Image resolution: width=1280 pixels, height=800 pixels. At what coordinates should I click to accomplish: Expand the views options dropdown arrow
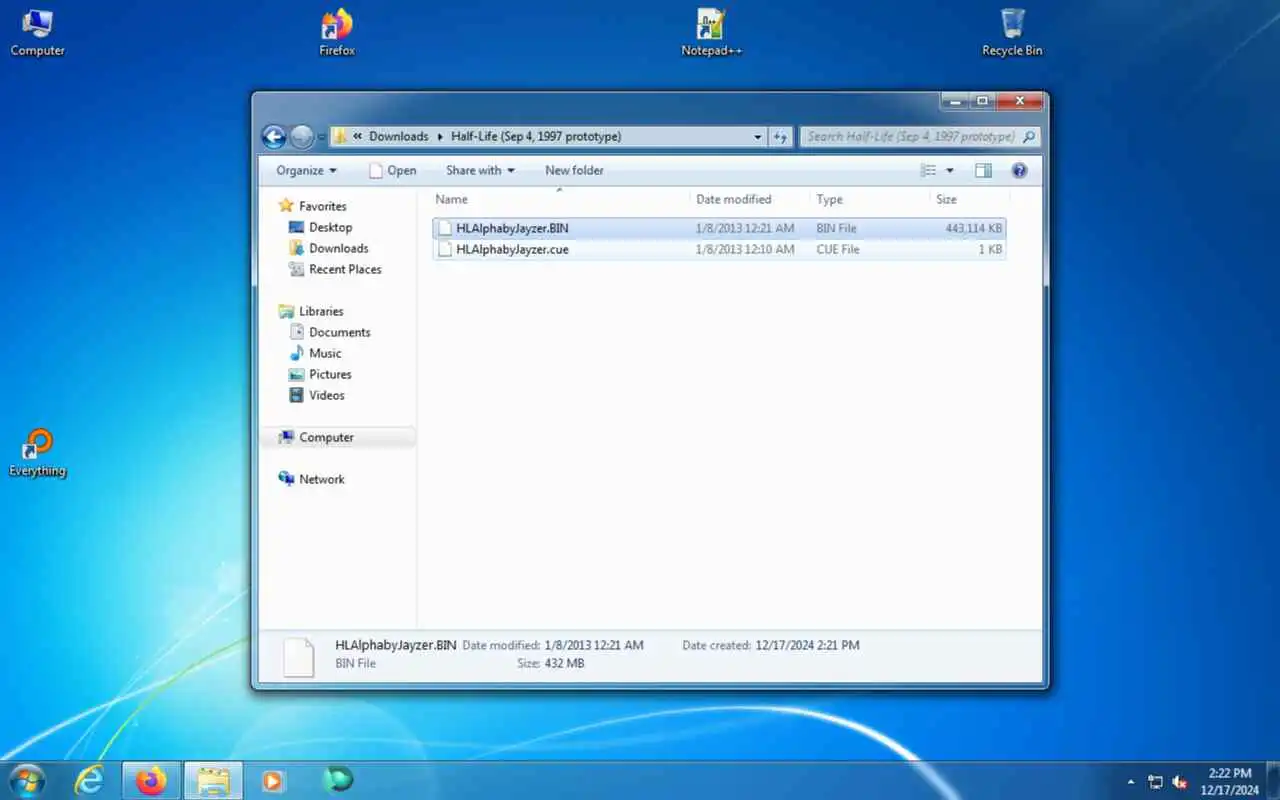[950, 171]
